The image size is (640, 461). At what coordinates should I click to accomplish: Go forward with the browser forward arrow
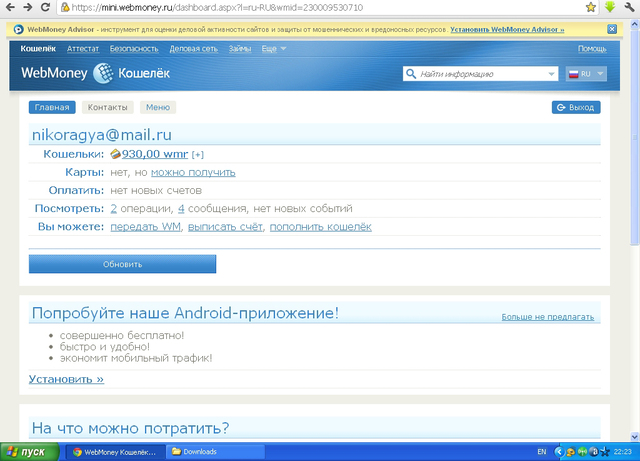(27, 7)
